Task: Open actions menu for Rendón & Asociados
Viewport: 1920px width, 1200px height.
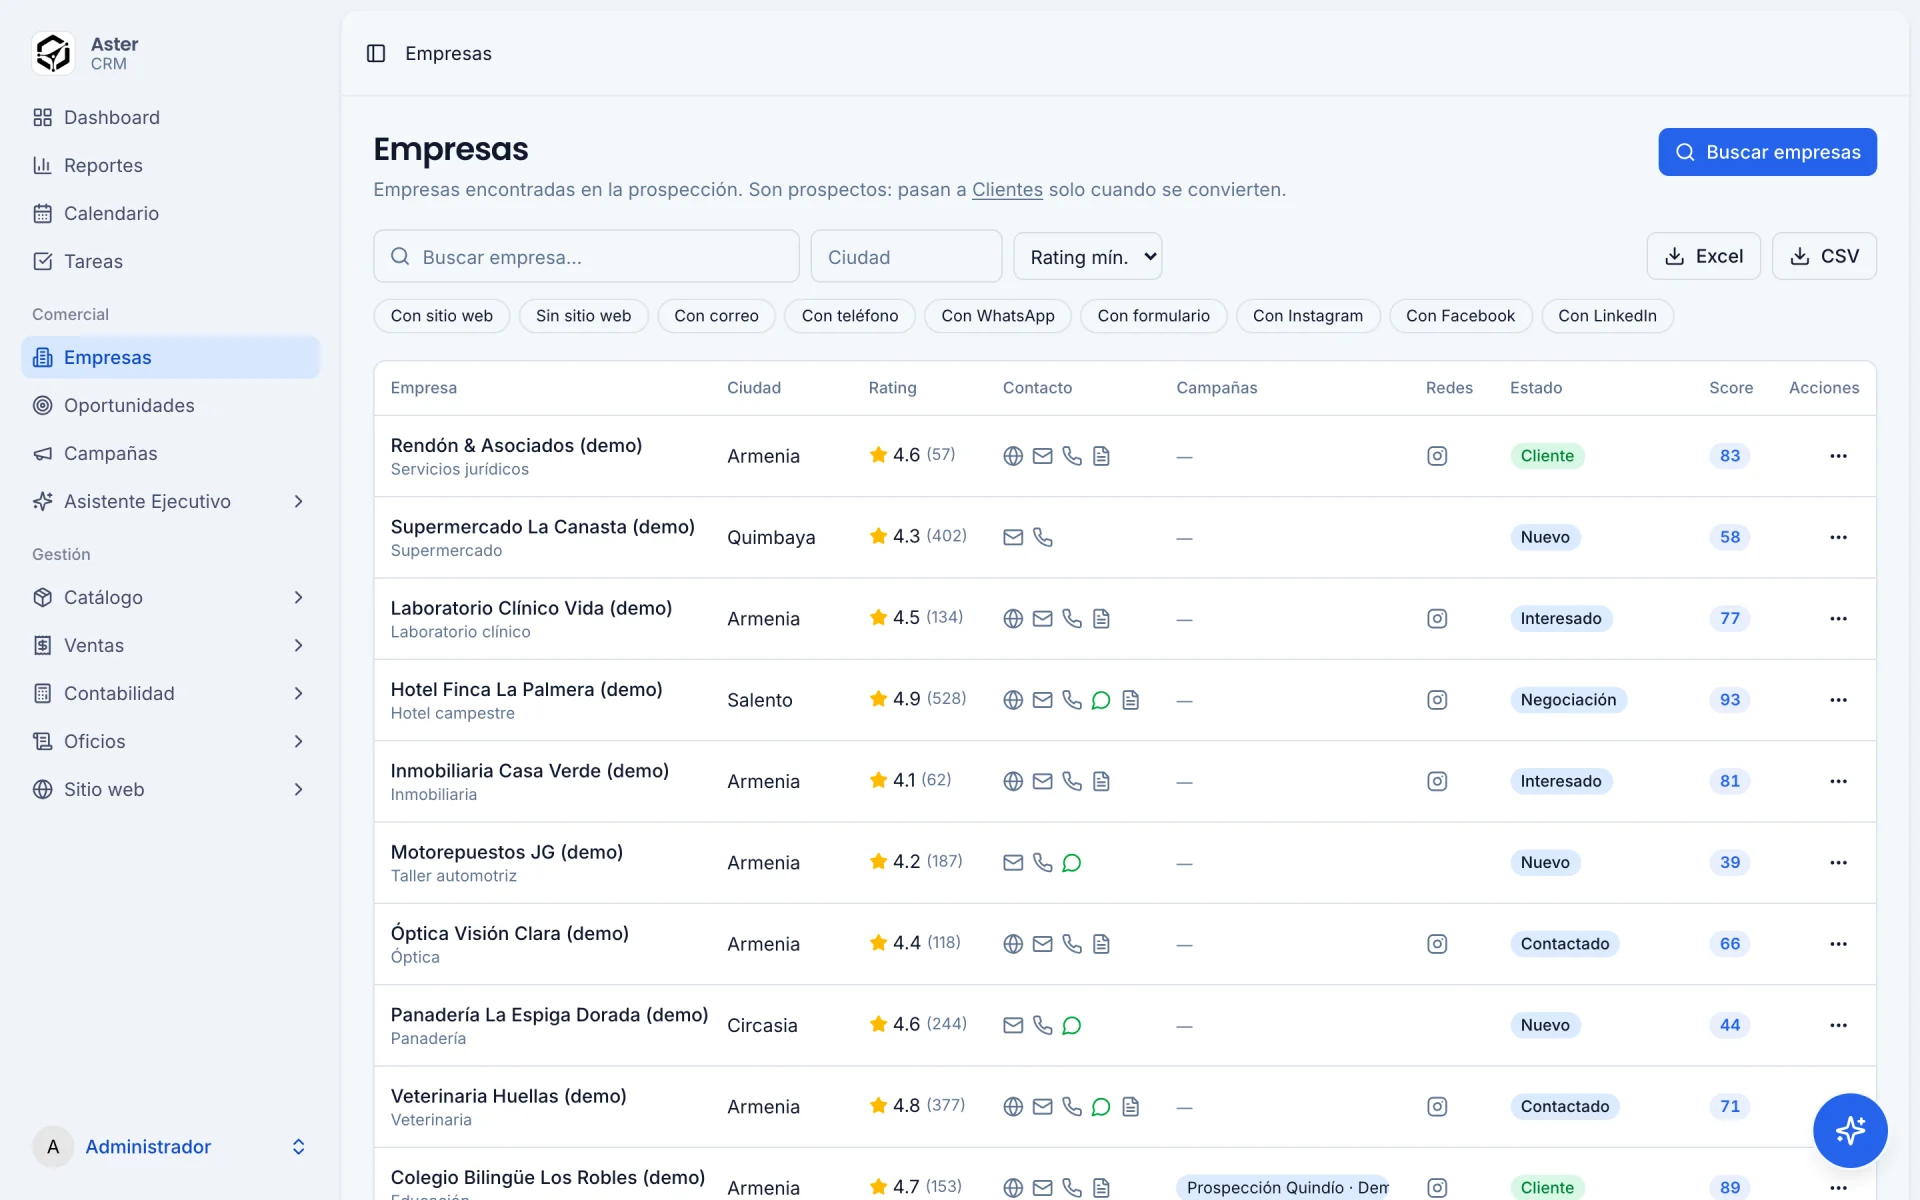Action: point(1838,456)
